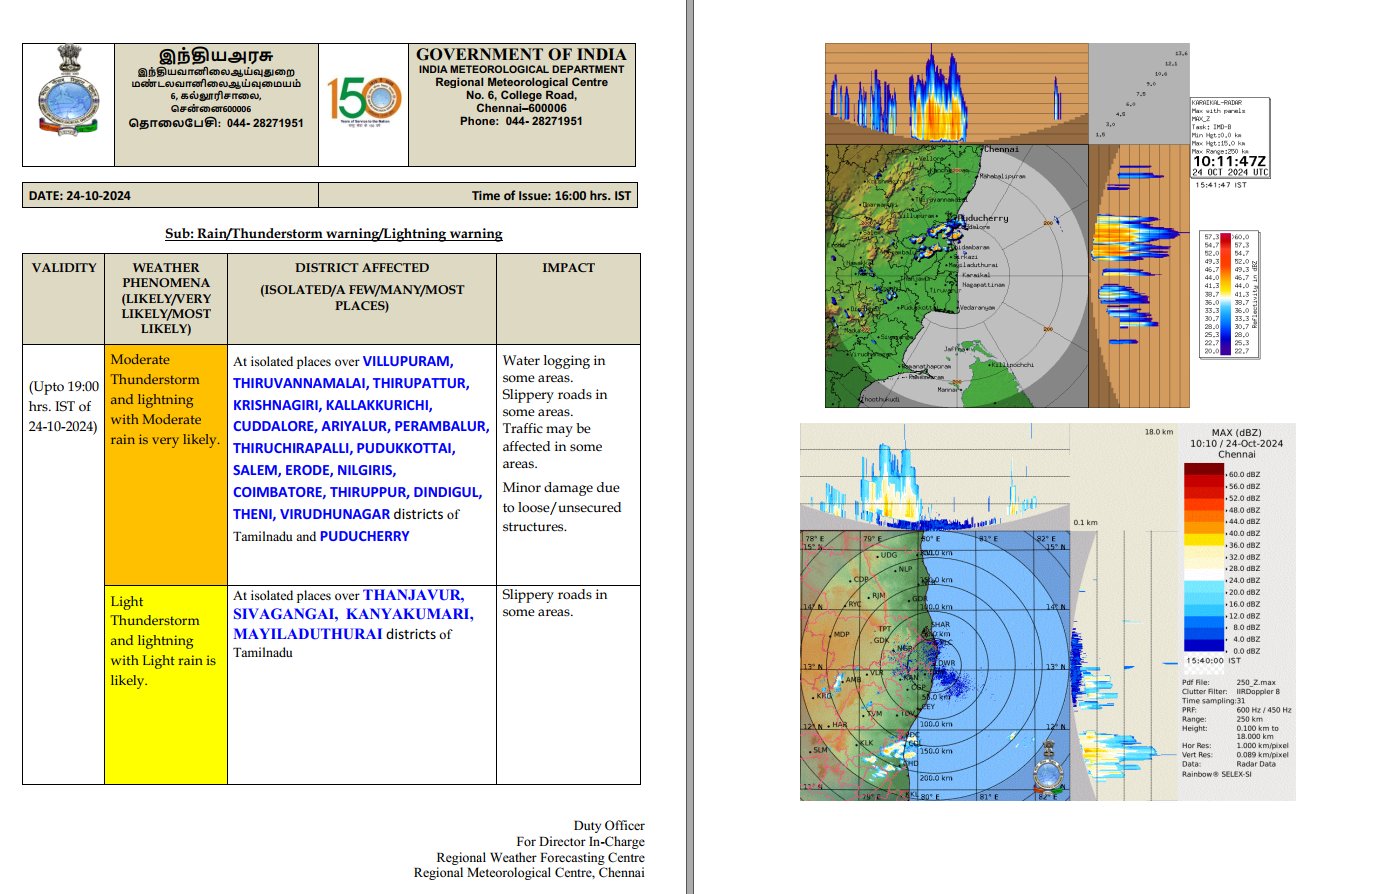
Task: Click the district name PUDUKKOTTAI
Action: click(406, 448)
